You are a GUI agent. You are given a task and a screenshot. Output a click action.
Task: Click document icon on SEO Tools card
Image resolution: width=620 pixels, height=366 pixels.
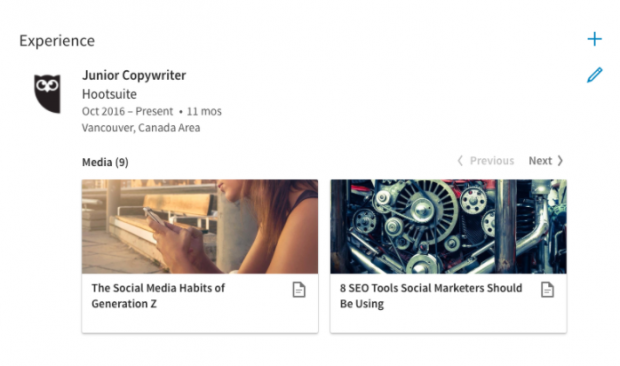(547, 290)
